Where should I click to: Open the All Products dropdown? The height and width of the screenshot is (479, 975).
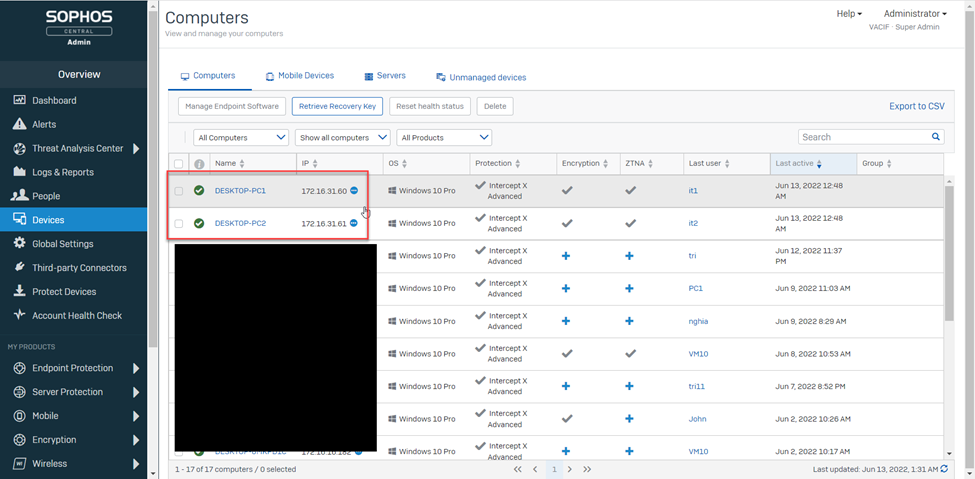point(444,137)
